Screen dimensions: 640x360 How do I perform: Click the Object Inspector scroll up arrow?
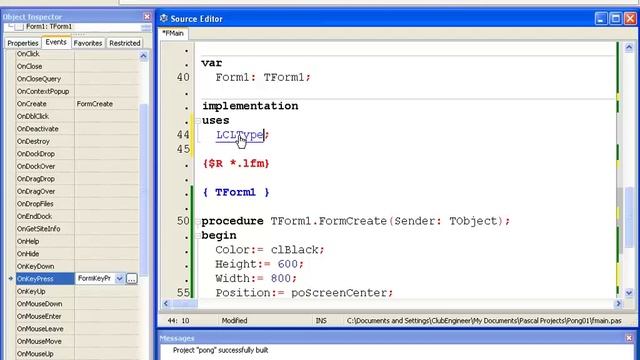tap(143, 56)
